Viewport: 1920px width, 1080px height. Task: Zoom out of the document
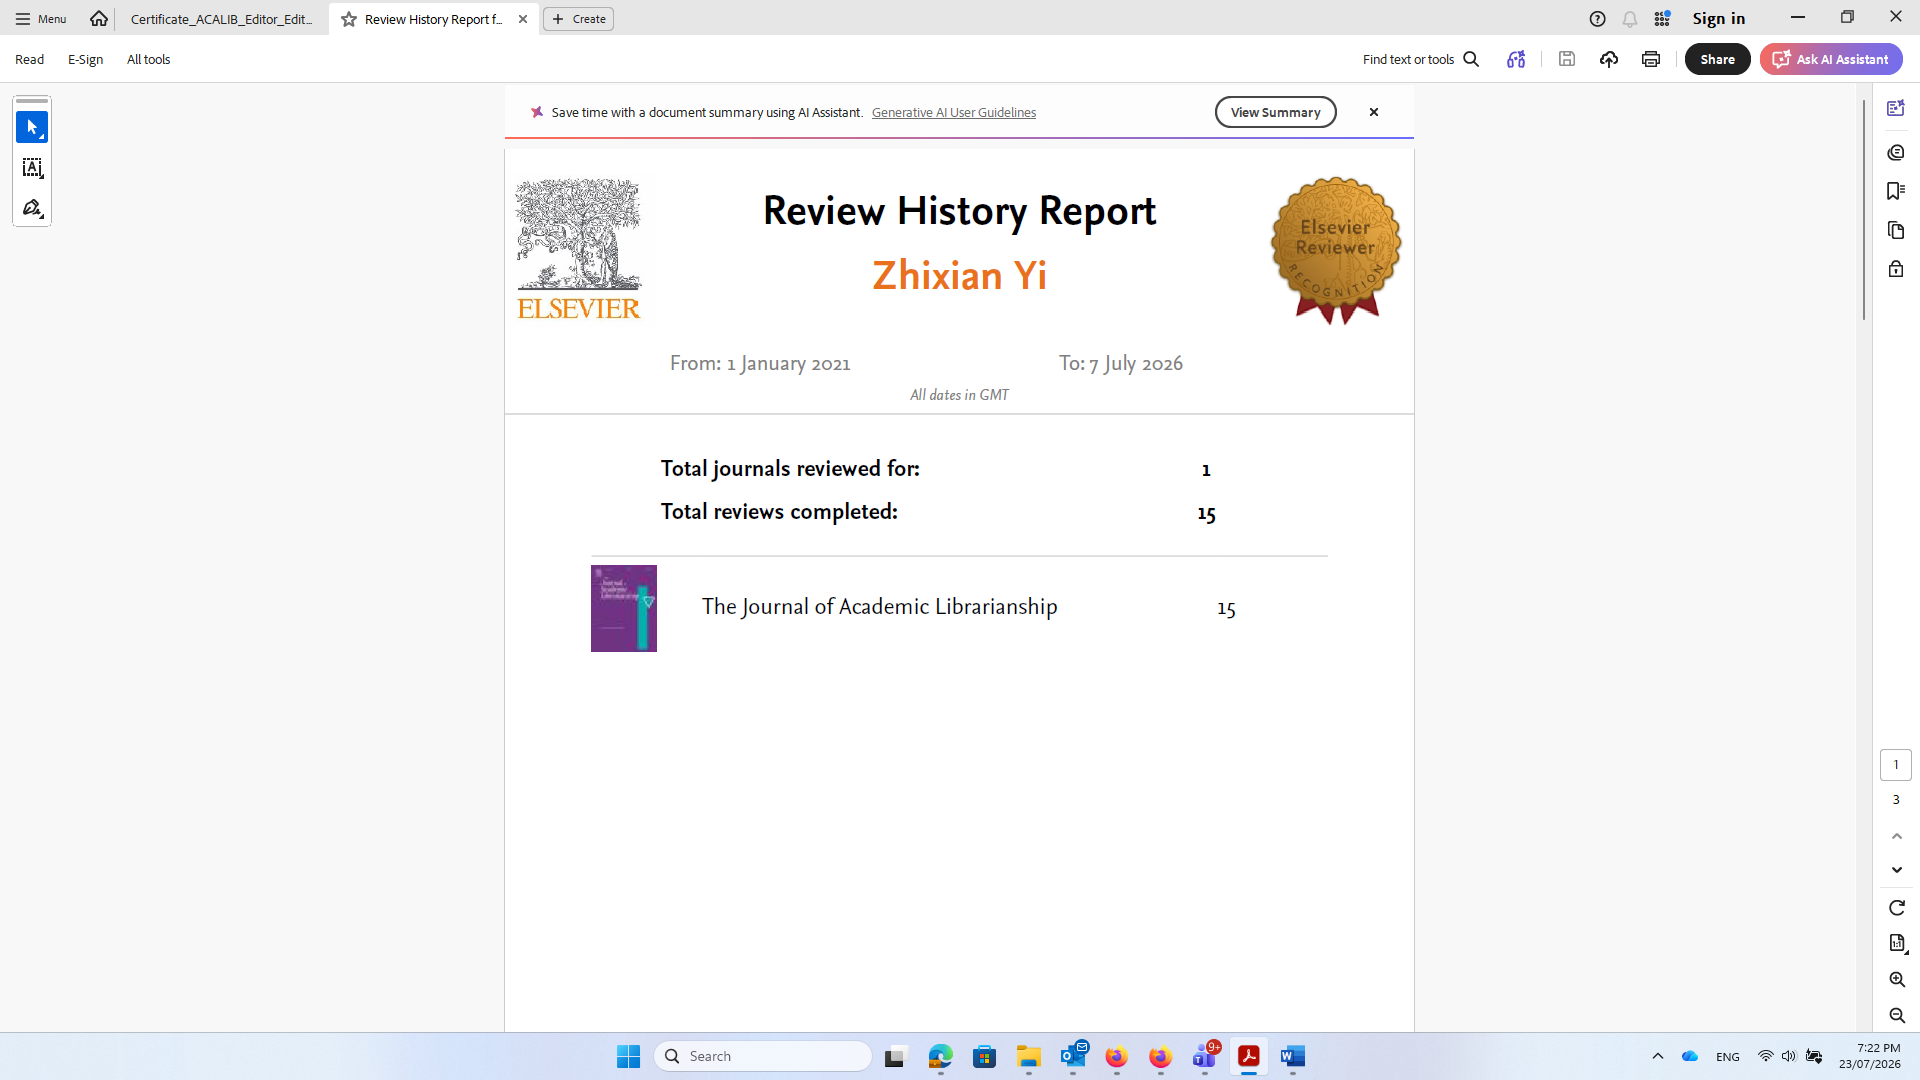[1897, 1016]
